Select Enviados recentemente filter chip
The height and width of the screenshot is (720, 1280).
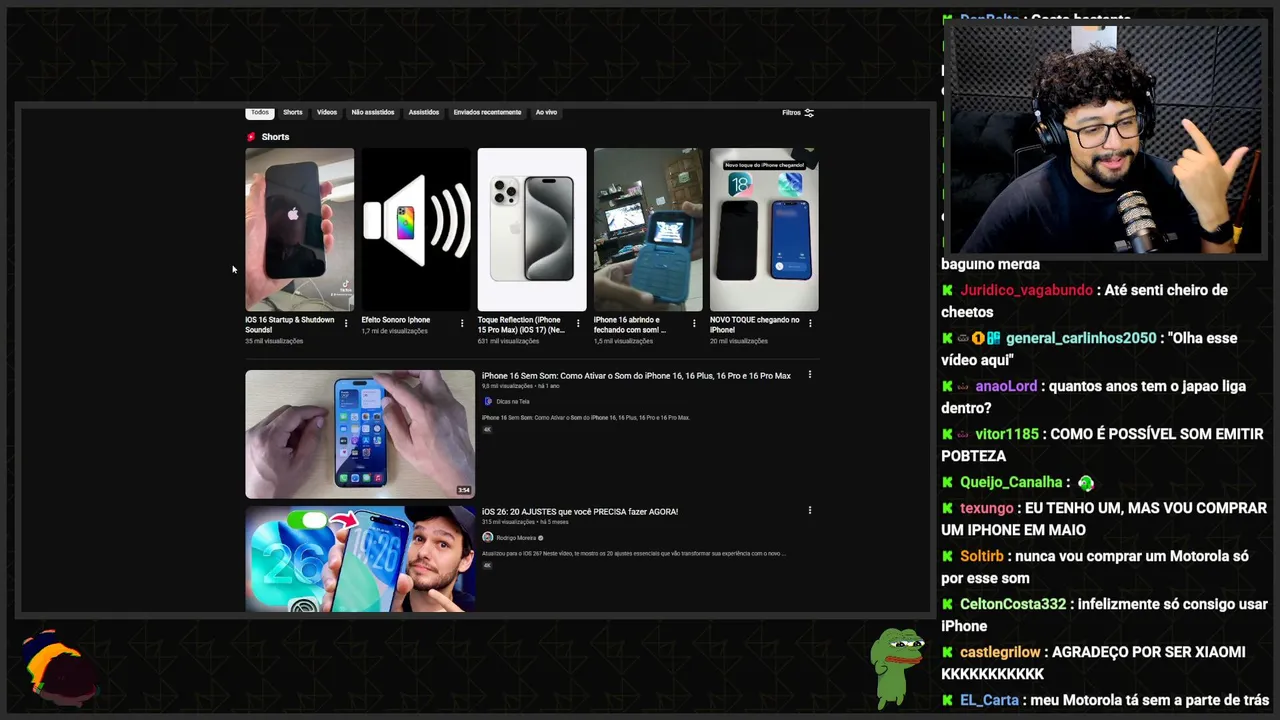pos(487,112)
